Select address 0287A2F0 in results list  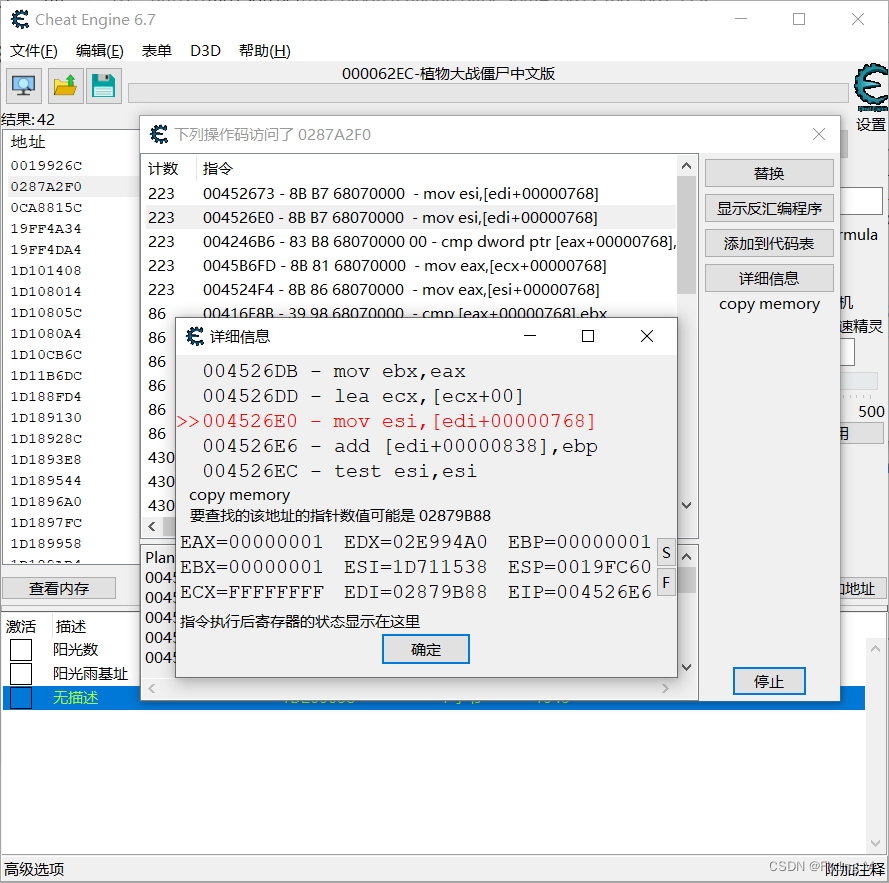click(x=46, y=187)
